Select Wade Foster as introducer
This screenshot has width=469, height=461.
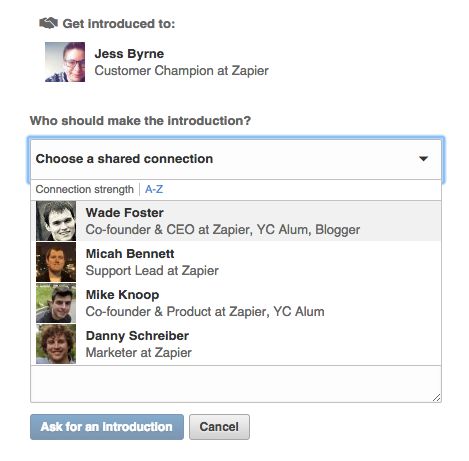tap(236, 221)
